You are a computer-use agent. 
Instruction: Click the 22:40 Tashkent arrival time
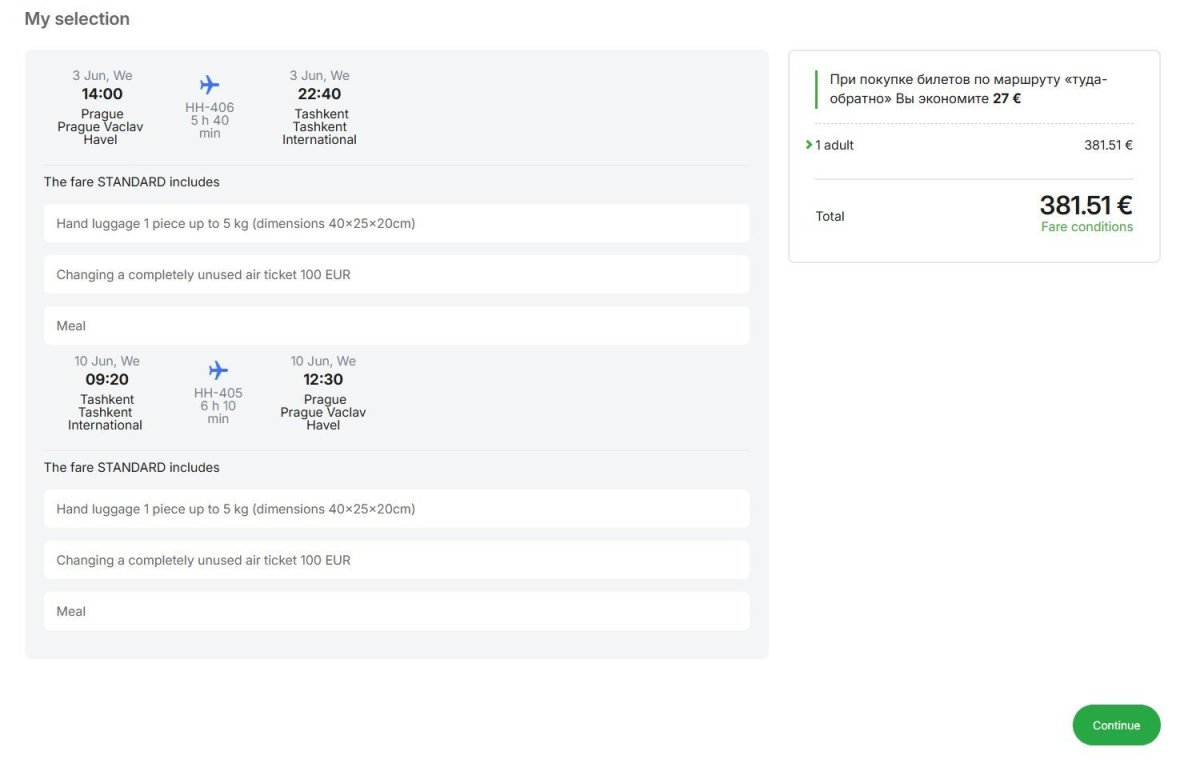pyautogui.click(x=319, y=94)
